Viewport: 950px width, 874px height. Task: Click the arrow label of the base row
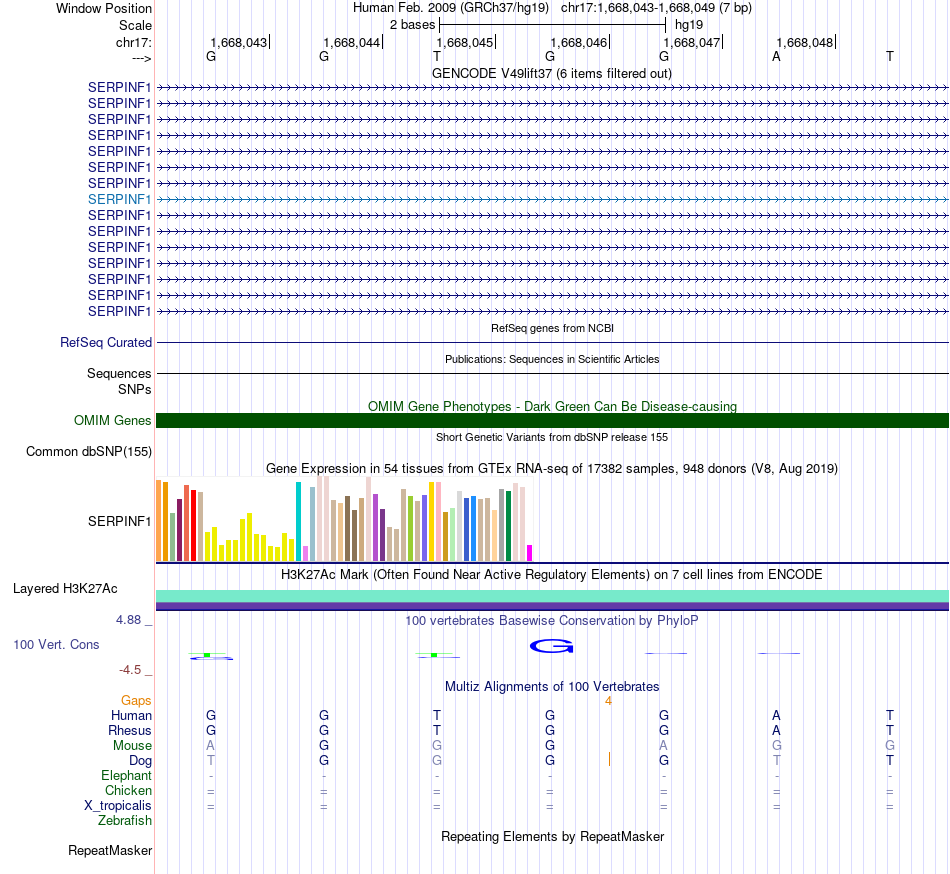(x=141, y=58)
